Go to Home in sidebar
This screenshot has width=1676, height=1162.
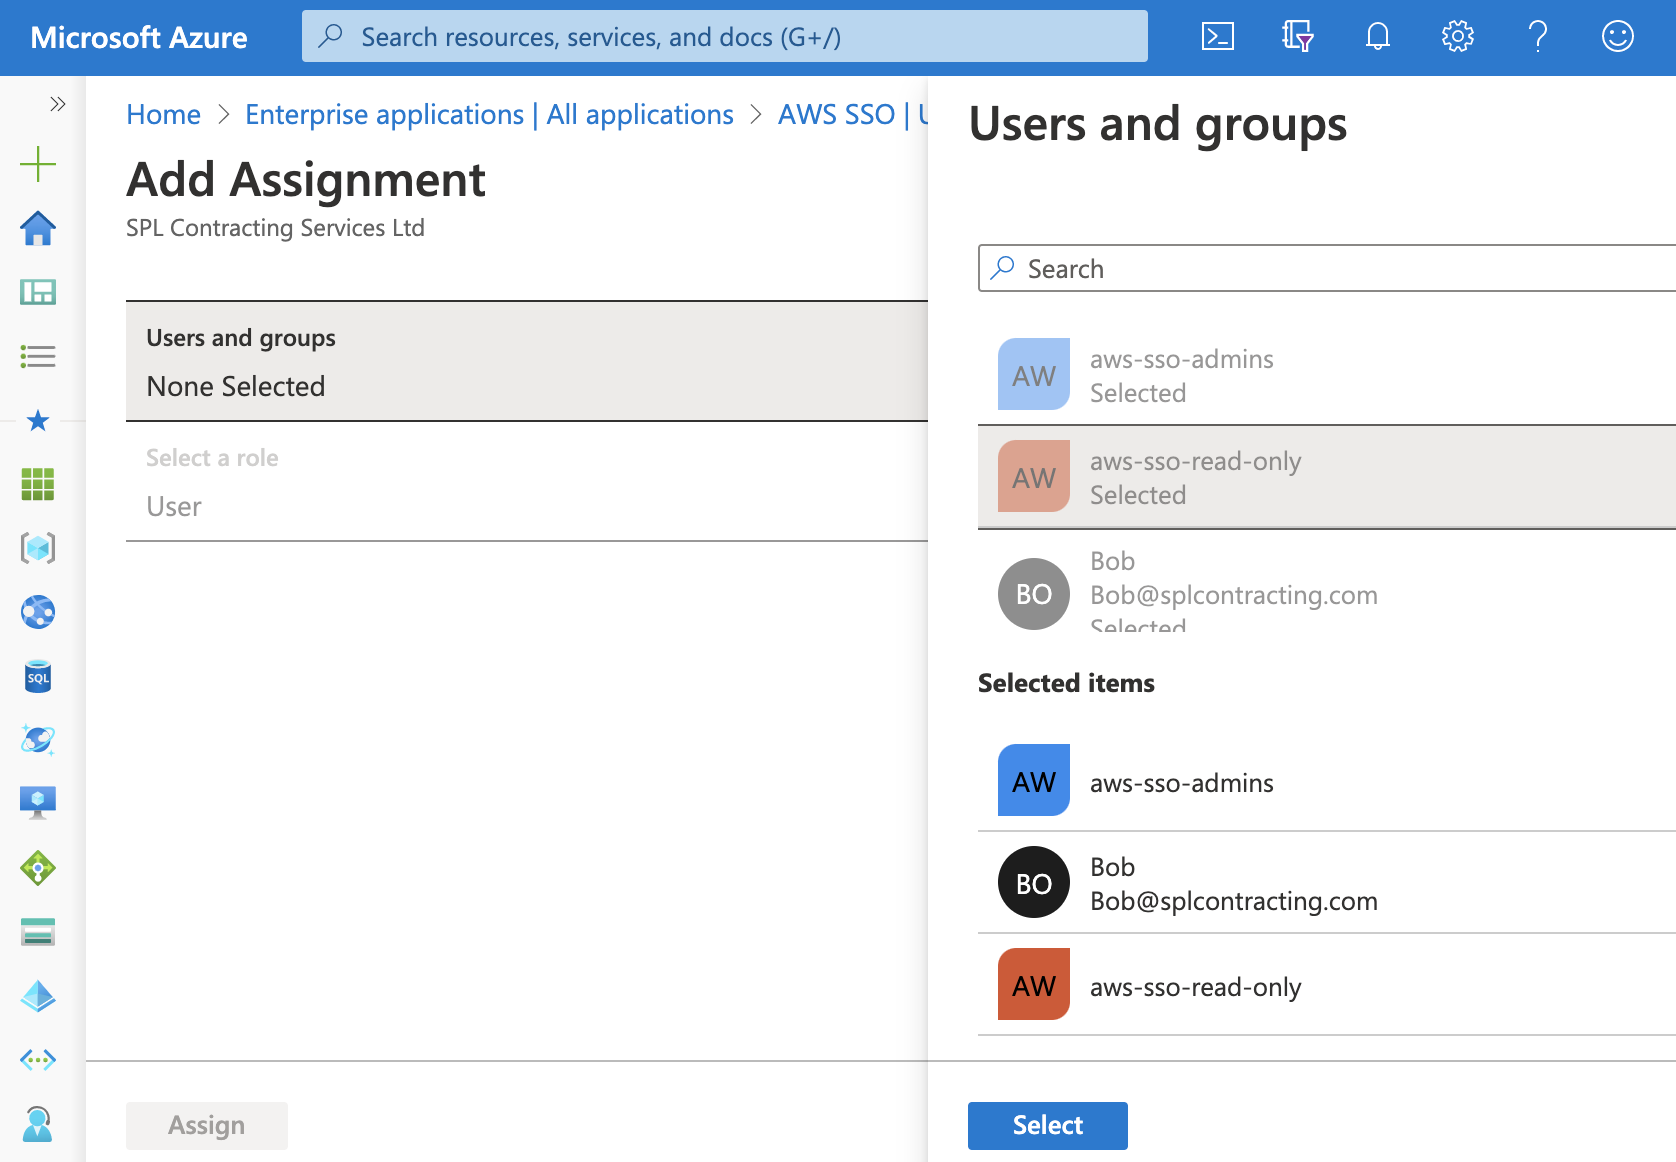point(38,228)
